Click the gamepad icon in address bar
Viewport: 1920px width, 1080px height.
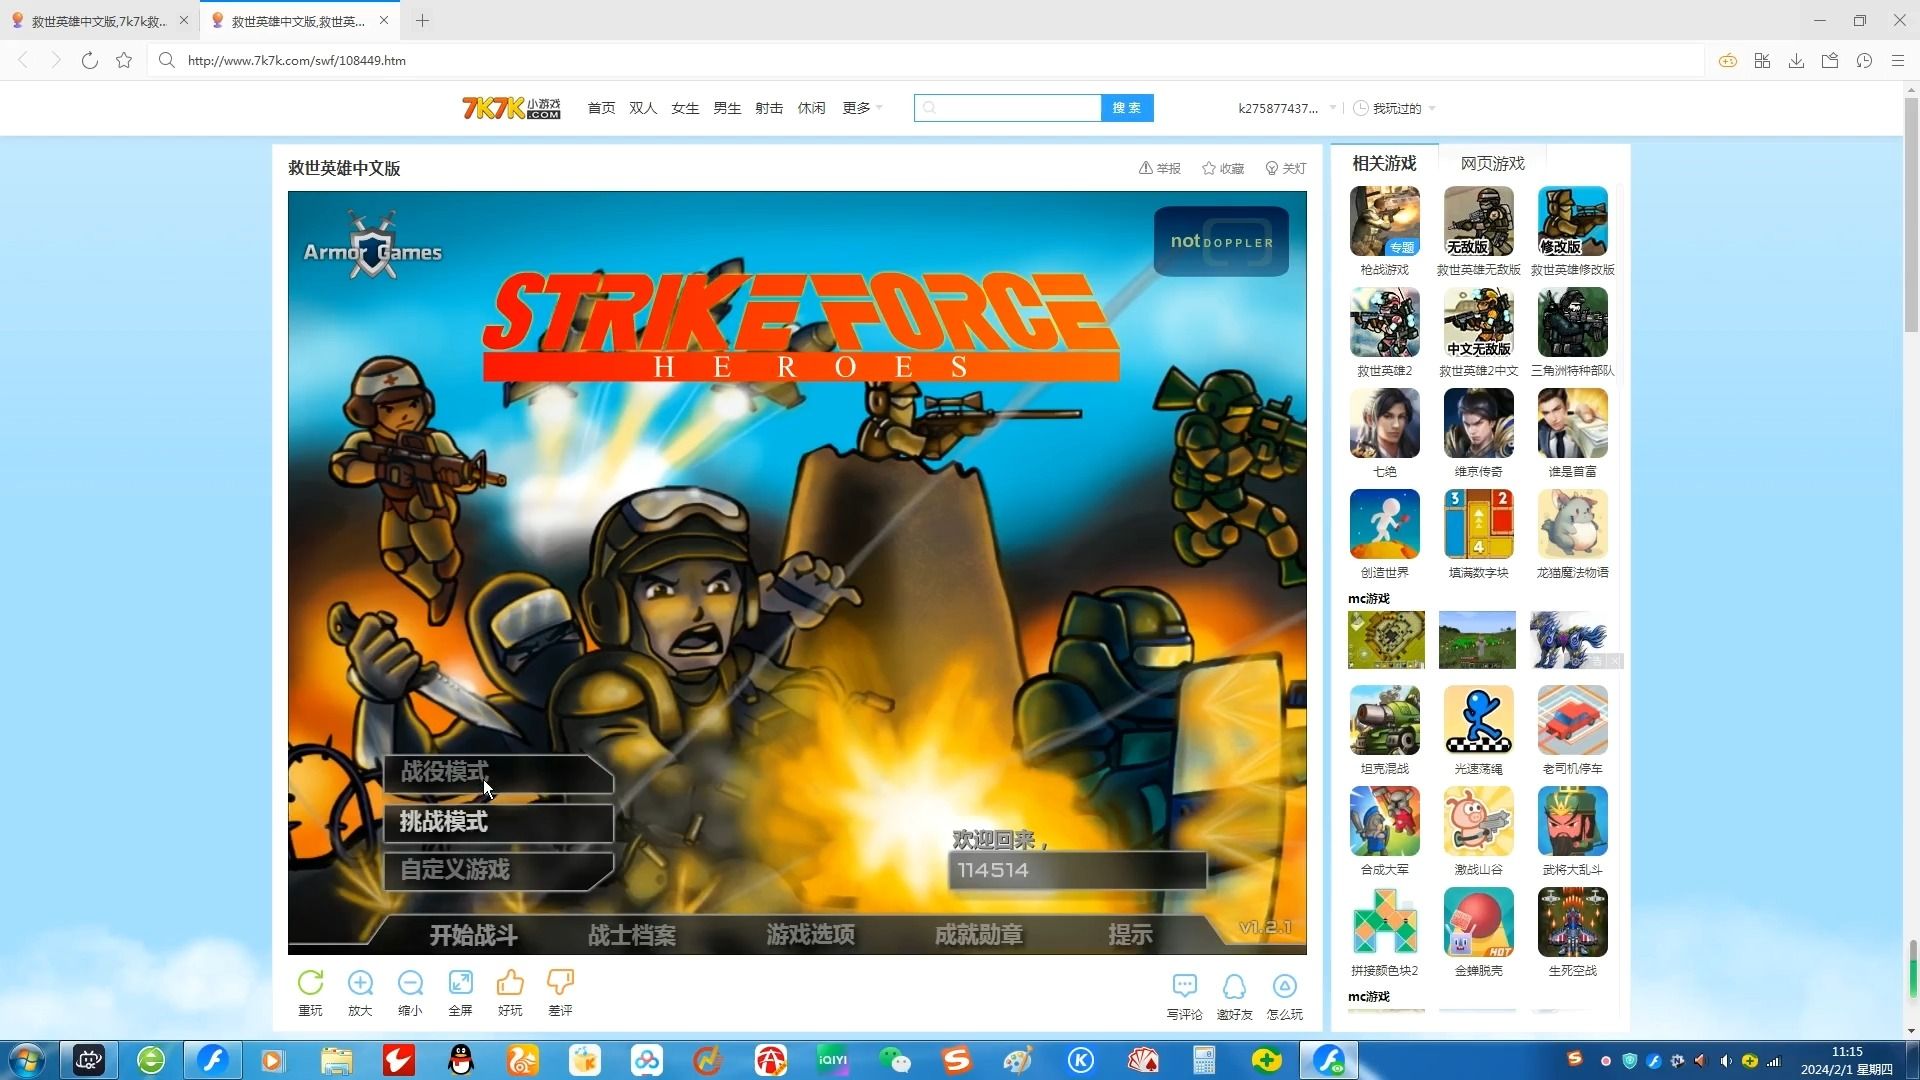point(1728,60)
